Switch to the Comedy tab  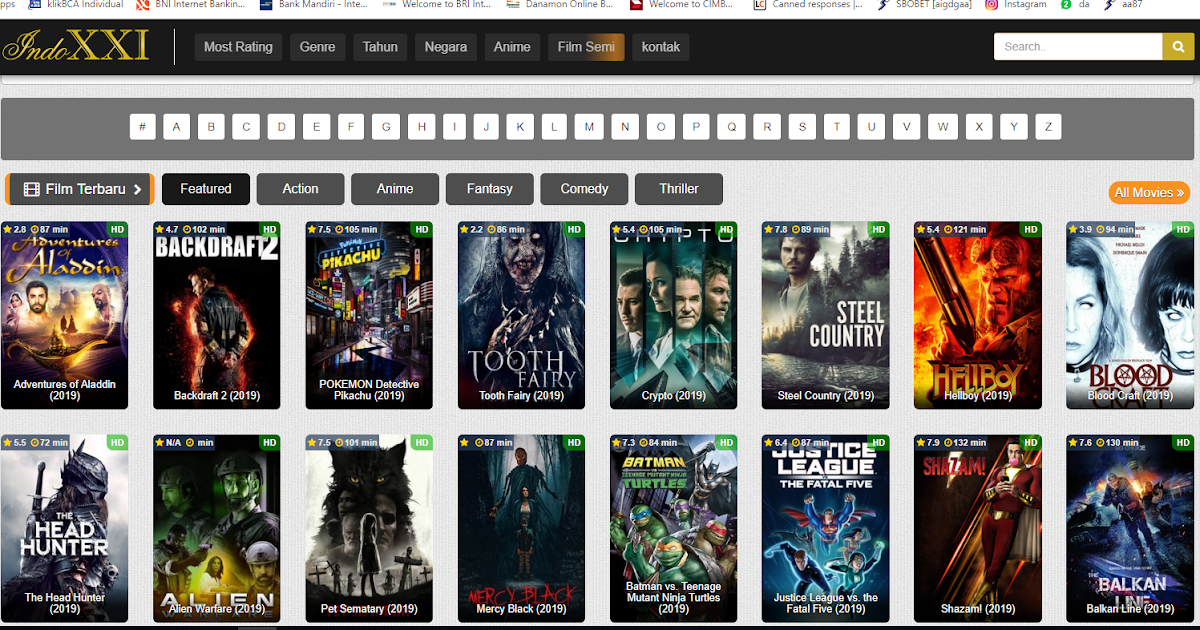[584, 188]
